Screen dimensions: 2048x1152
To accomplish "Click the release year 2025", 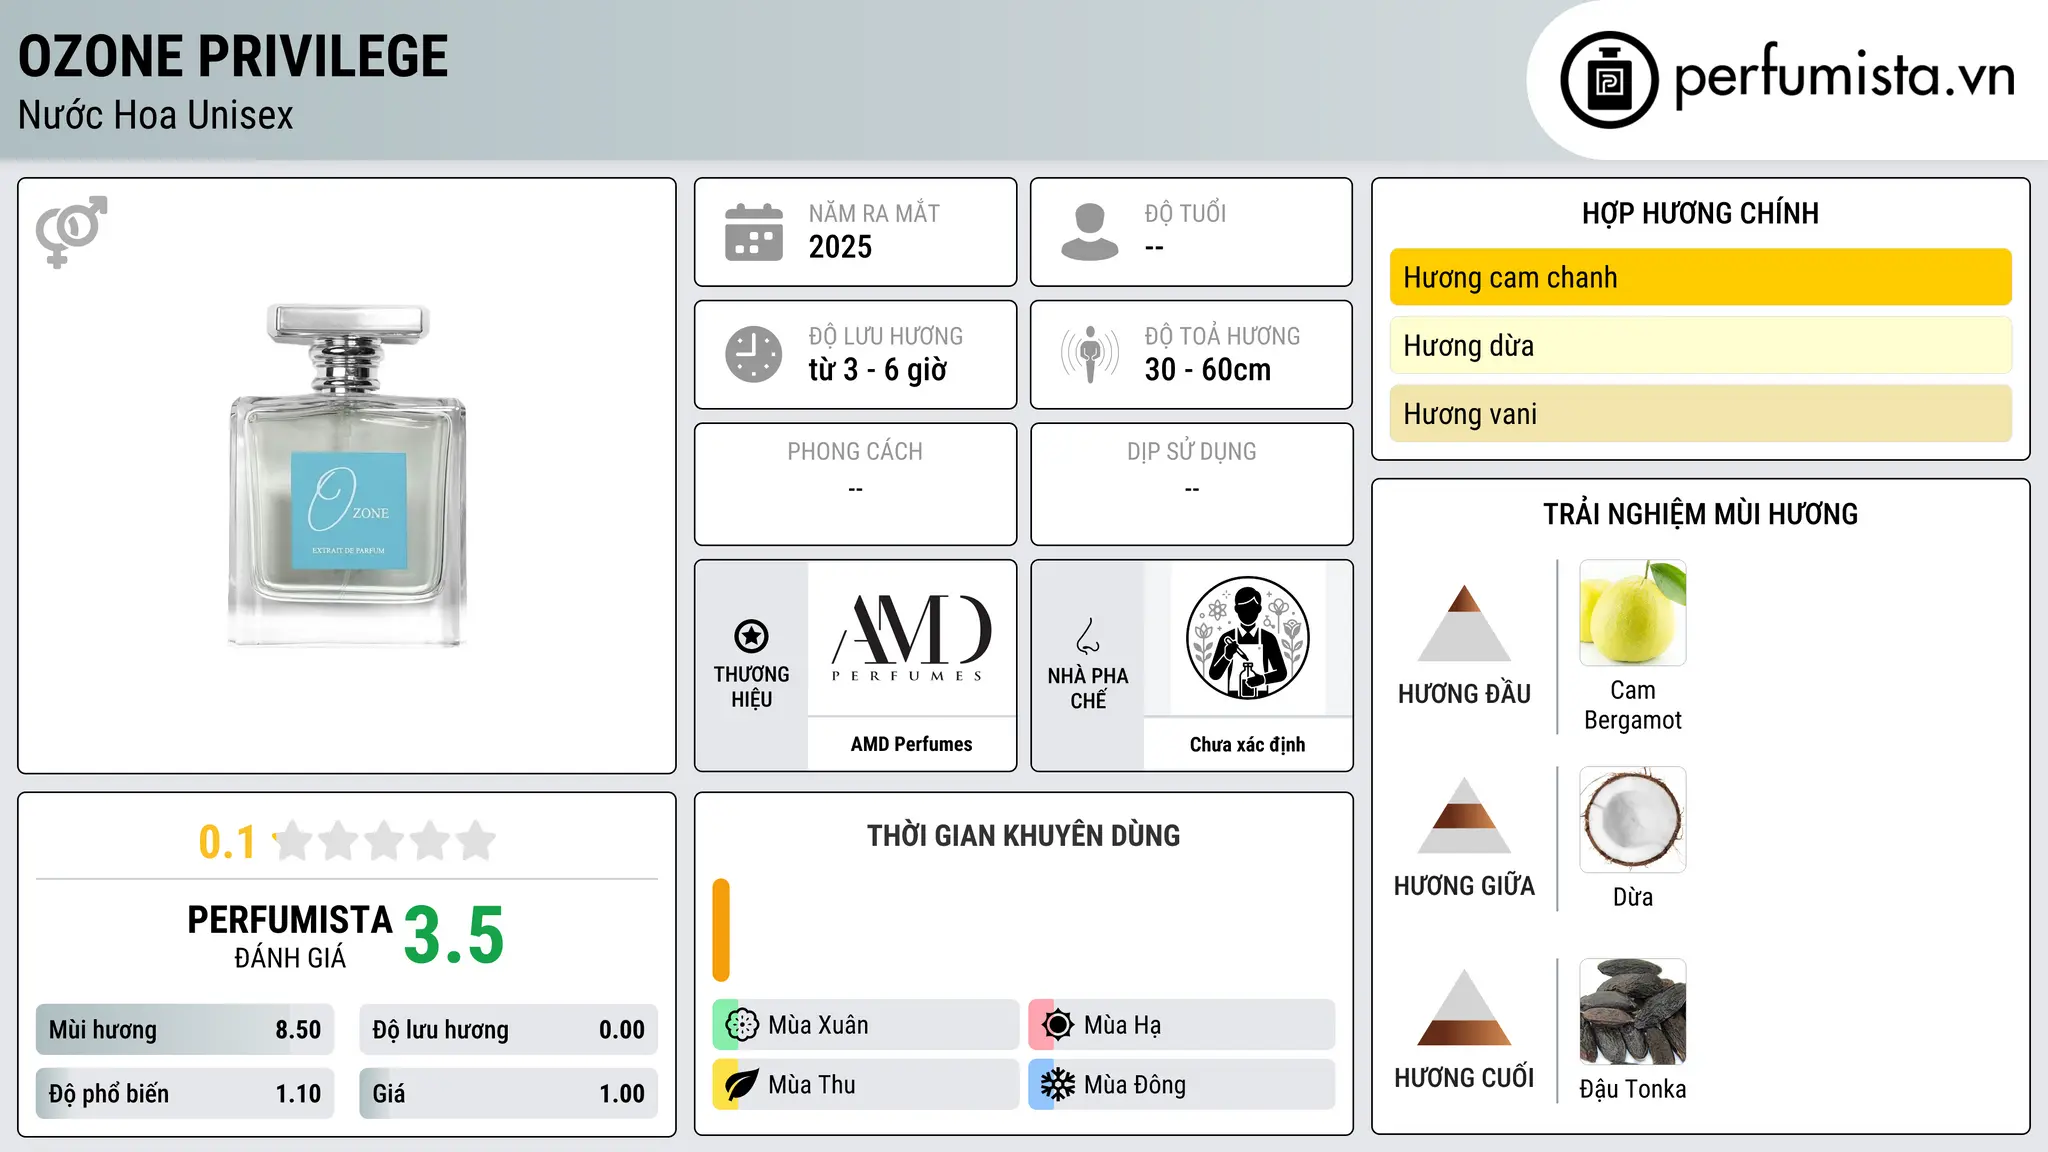I will pos(840,247).
